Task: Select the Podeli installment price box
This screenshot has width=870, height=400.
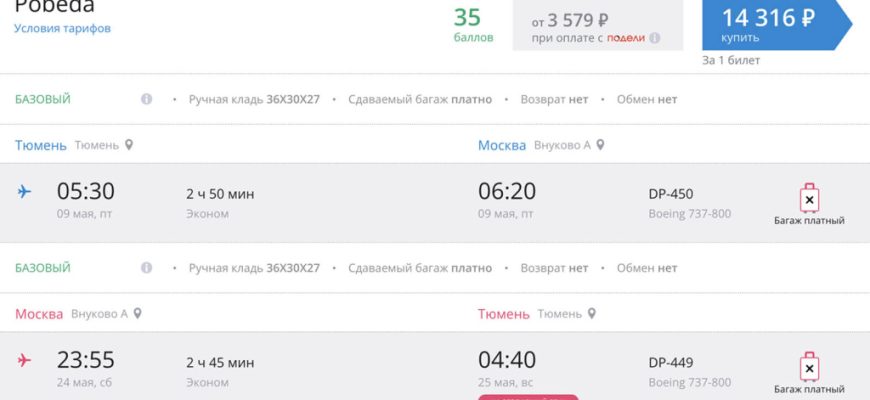Action: [x=597, y=26]
